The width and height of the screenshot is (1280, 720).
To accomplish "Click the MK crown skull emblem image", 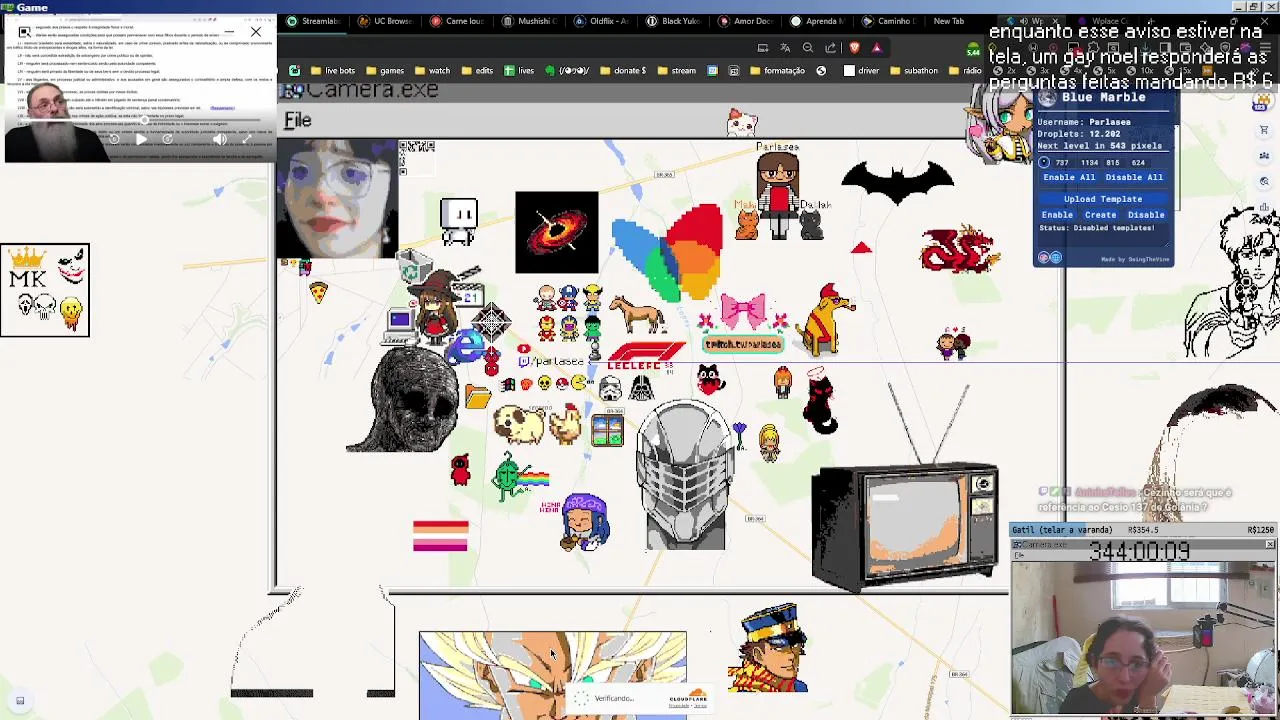I will [45, 290].
